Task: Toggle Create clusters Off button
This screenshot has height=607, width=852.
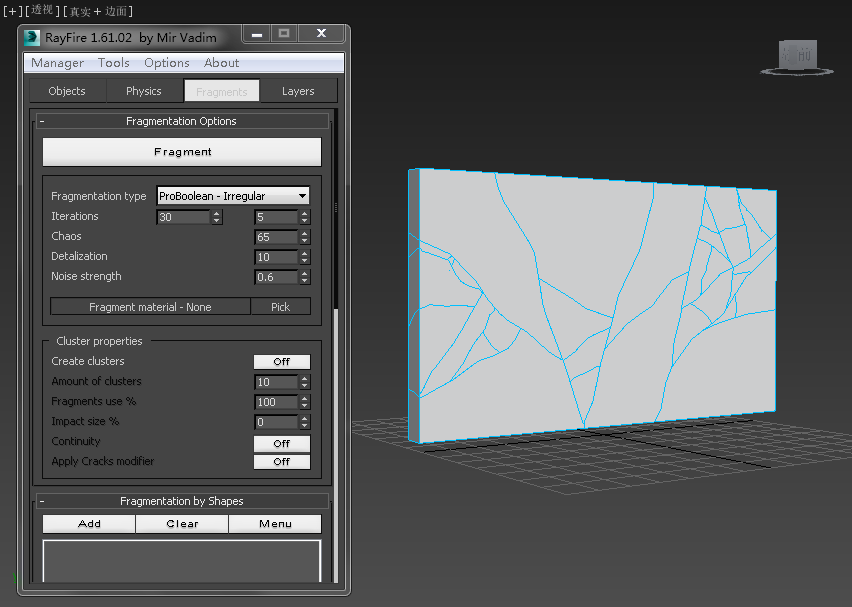Action: pyautogui.click(x=281, y=362)
